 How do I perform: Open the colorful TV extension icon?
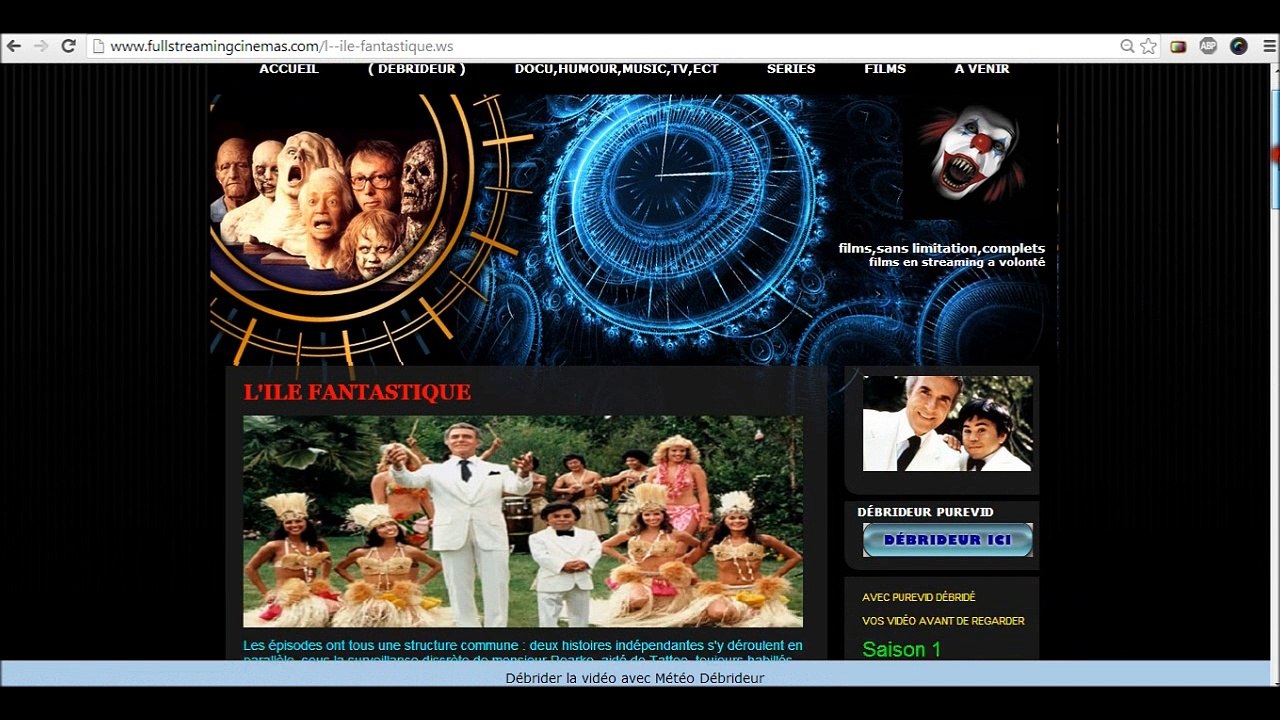(x=1178, y=46)
